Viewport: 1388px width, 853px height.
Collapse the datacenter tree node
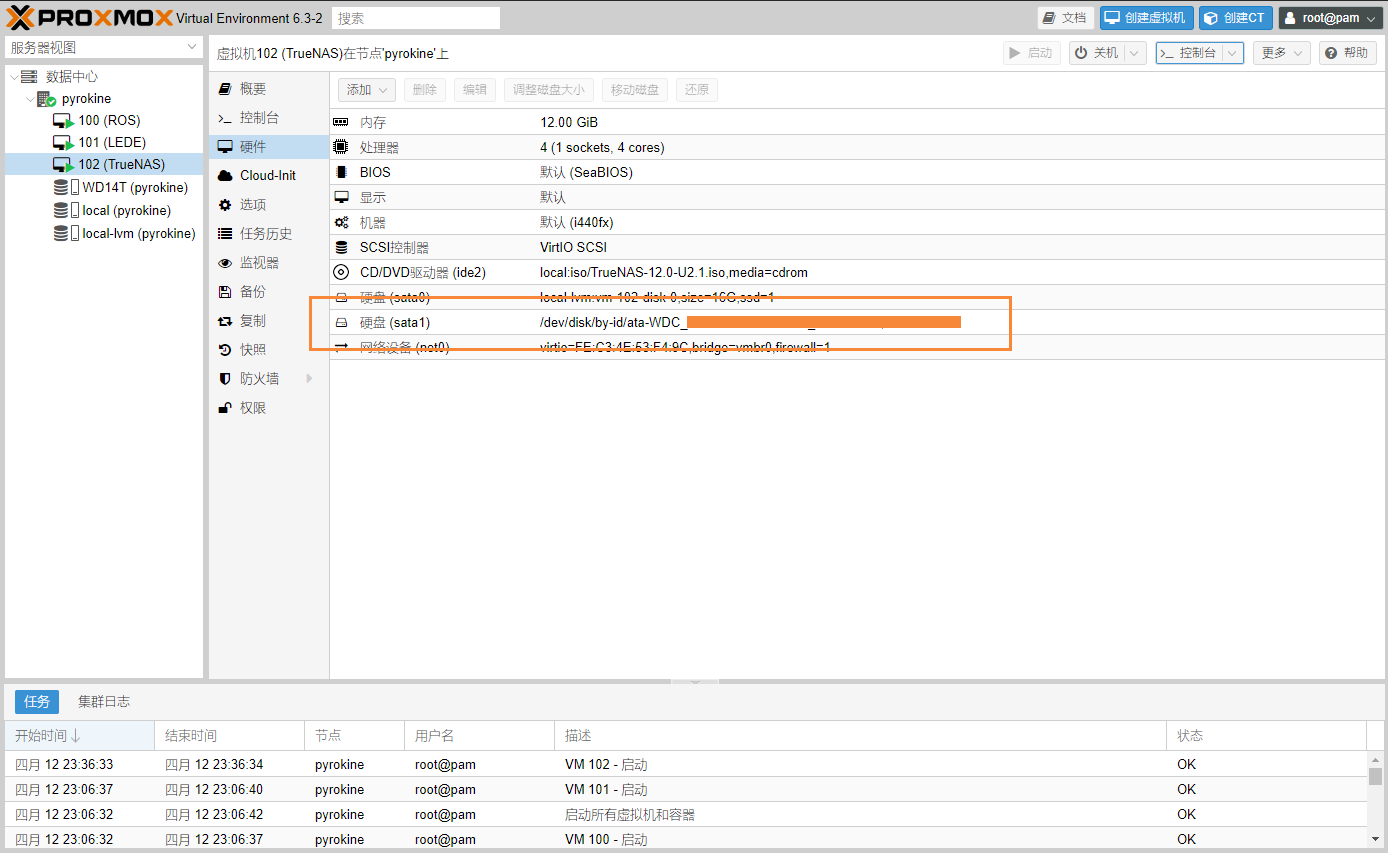pos(13,77)
